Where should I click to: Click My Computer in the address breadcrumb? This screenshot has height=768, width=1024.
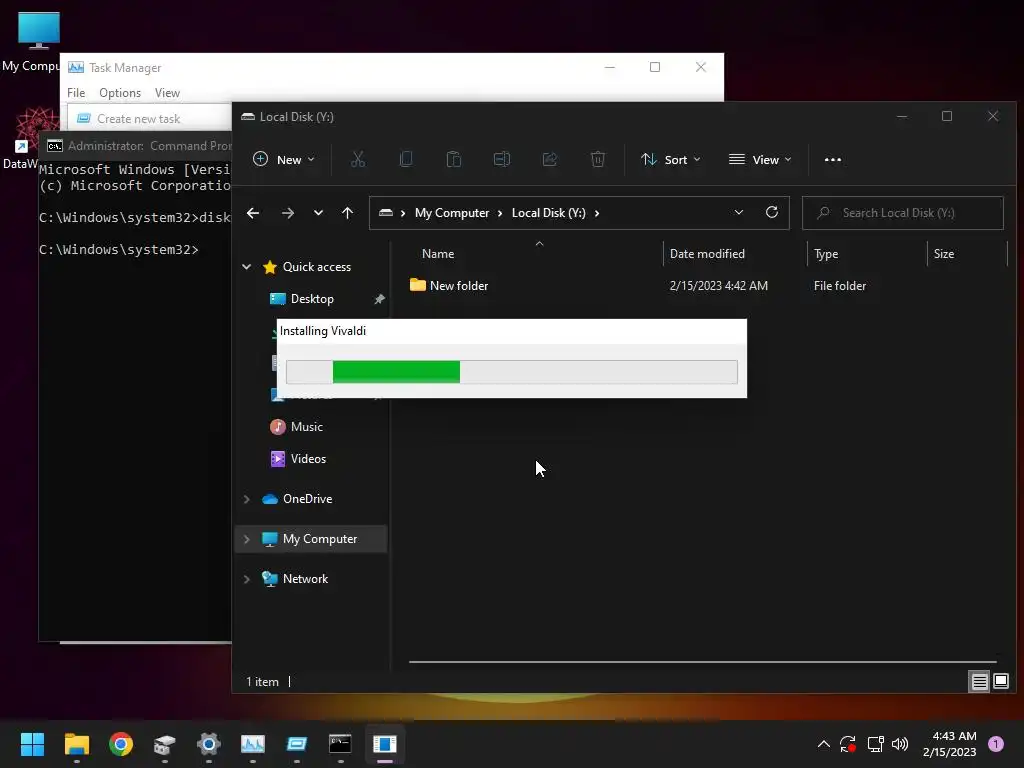tap(452, 213)
